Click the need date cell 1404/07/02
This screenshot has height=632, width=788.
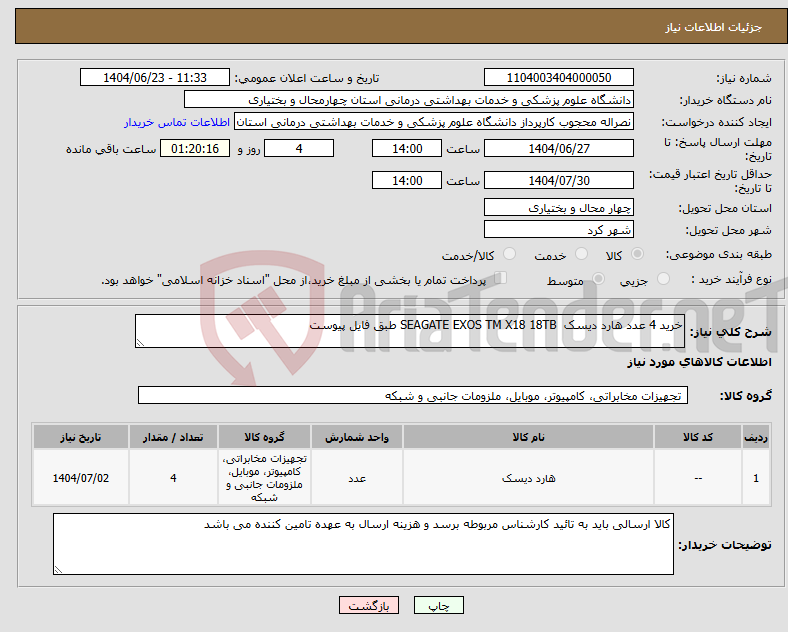point(81,478)
